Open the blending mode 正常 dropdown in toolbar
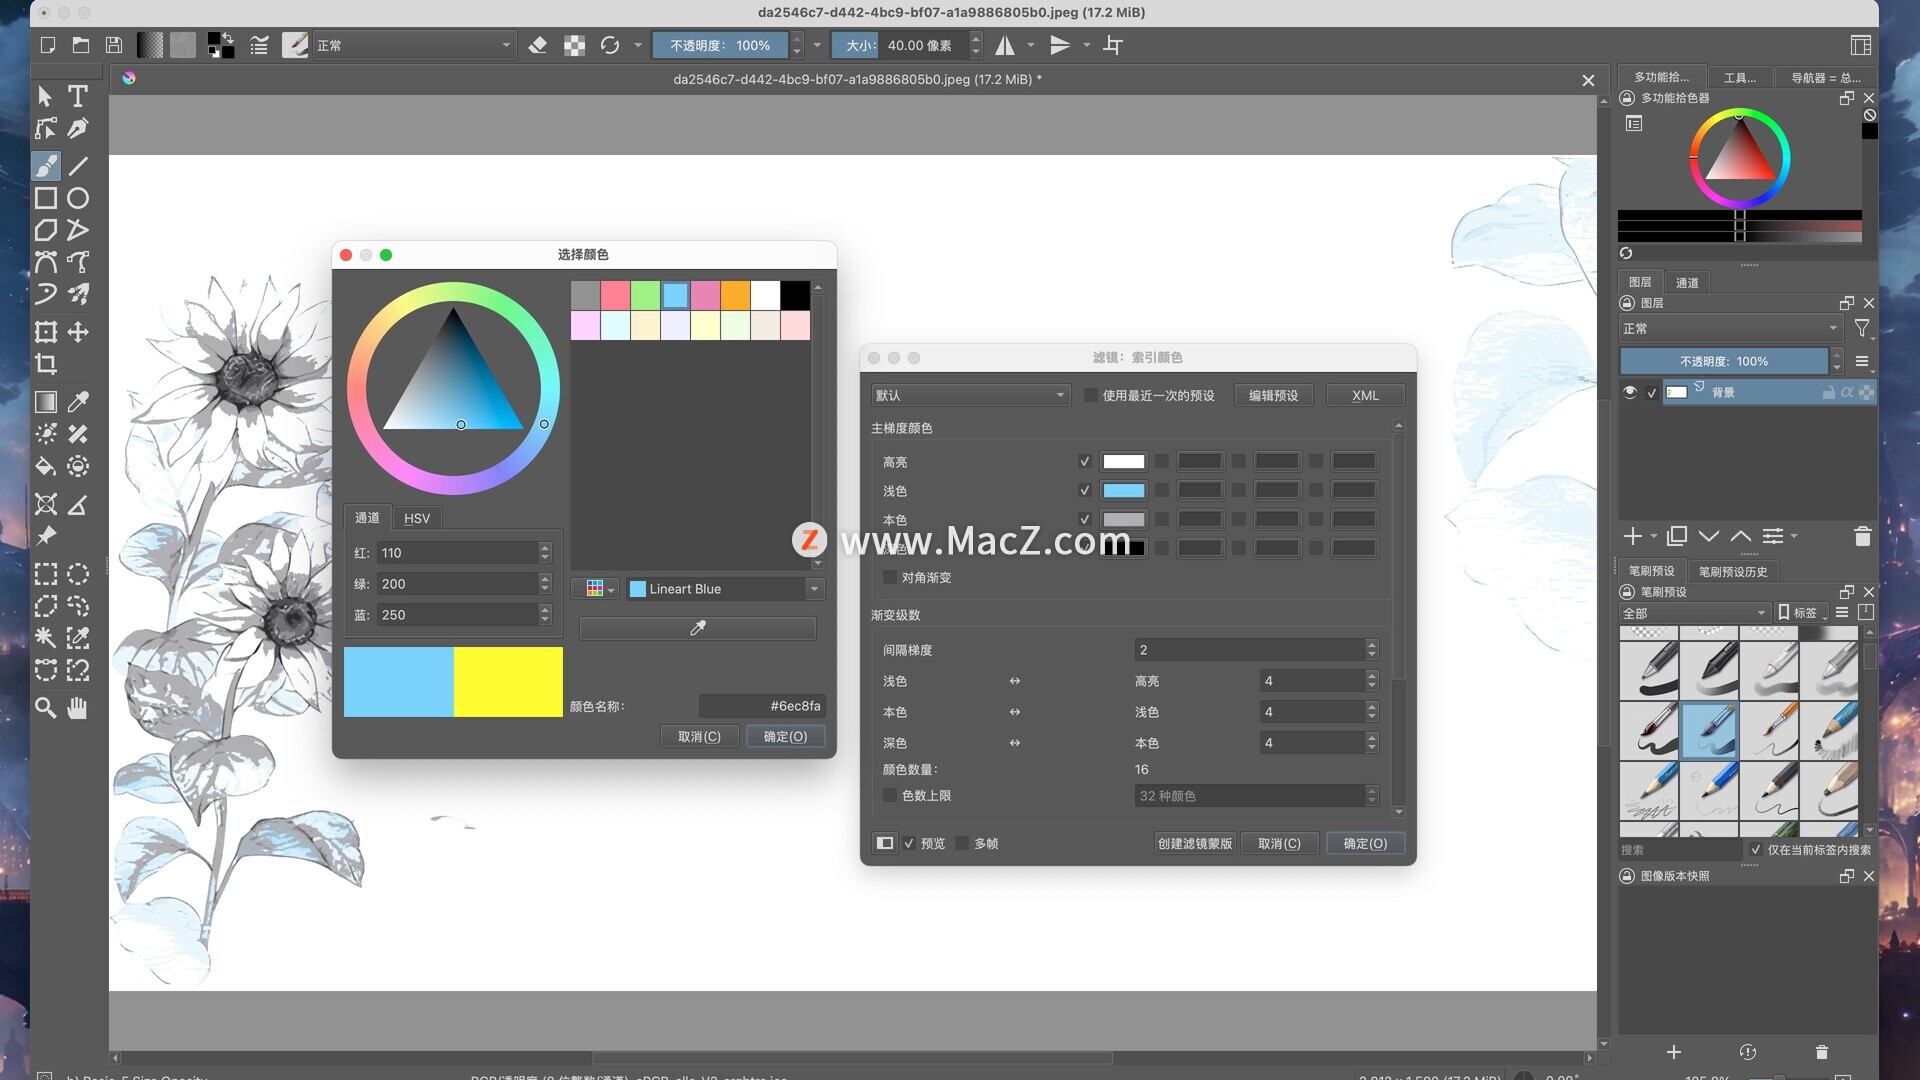This screenshot has width=1920, height=1080. (414, 45)
